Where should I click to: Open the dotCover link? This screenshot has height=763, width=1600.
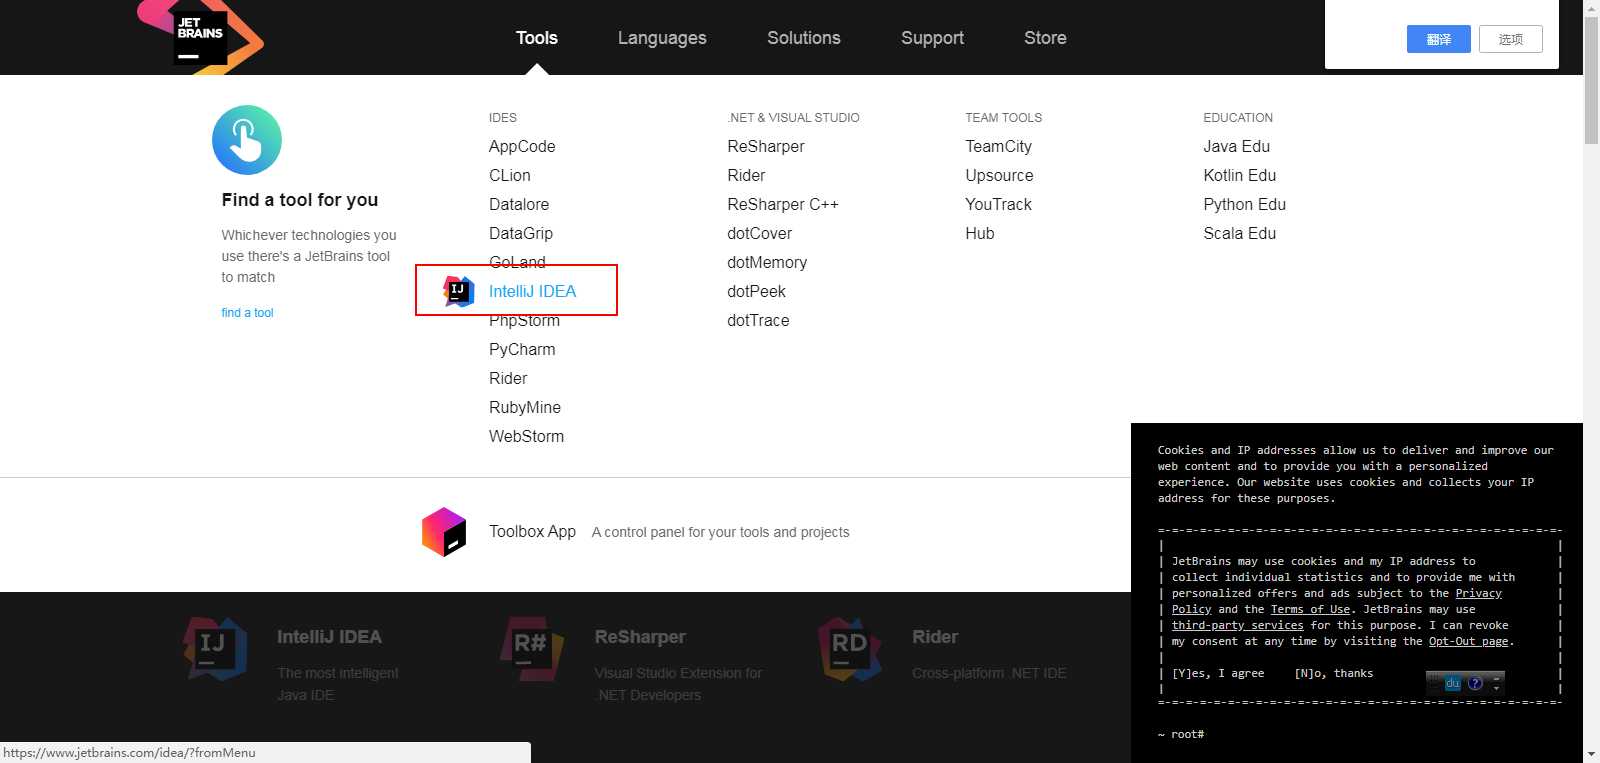[x=759, y=233]
